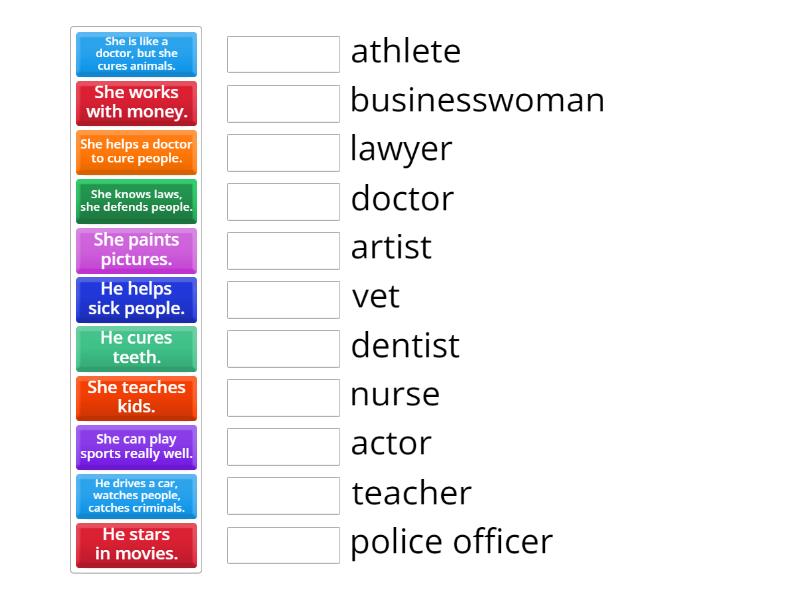Select the clue about catching criminals

[136, 496]
